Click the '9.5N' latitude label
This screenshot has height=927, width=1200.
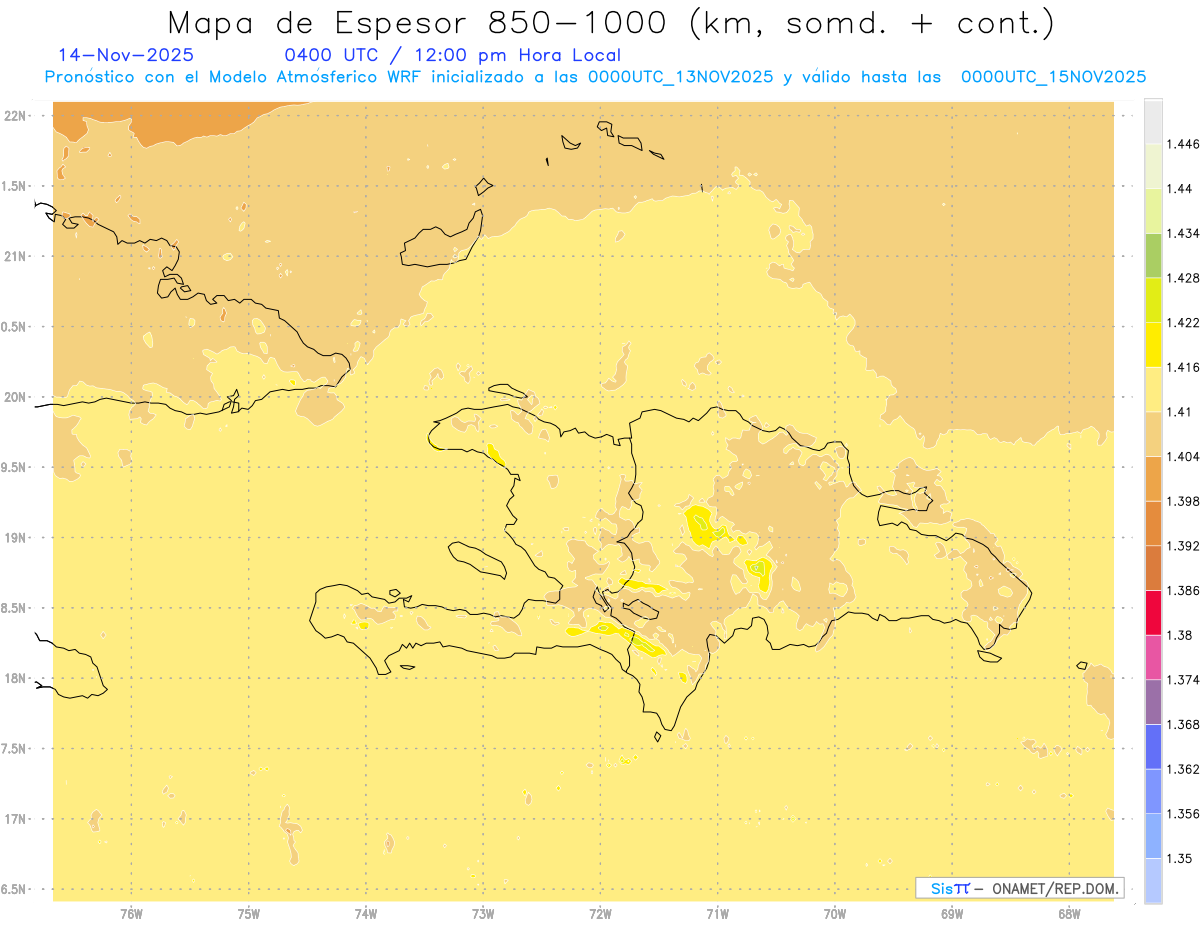click(x=15, y=467)
